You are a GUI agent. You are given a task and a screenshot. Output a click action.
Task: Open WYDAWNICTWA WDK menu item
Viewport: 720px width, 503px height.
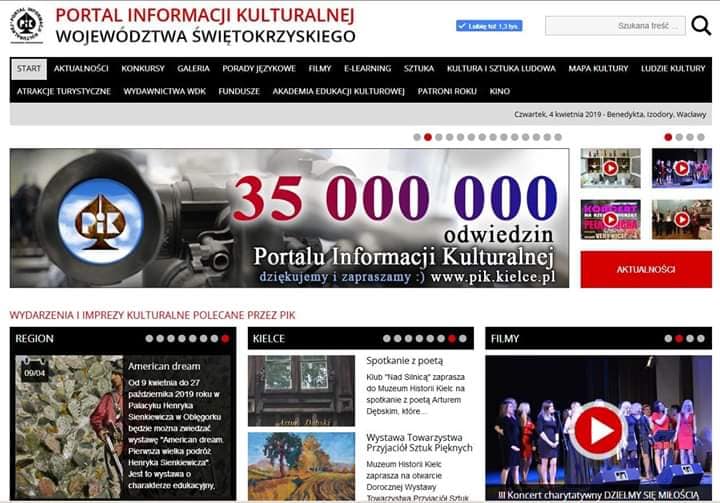pos(164,91)
